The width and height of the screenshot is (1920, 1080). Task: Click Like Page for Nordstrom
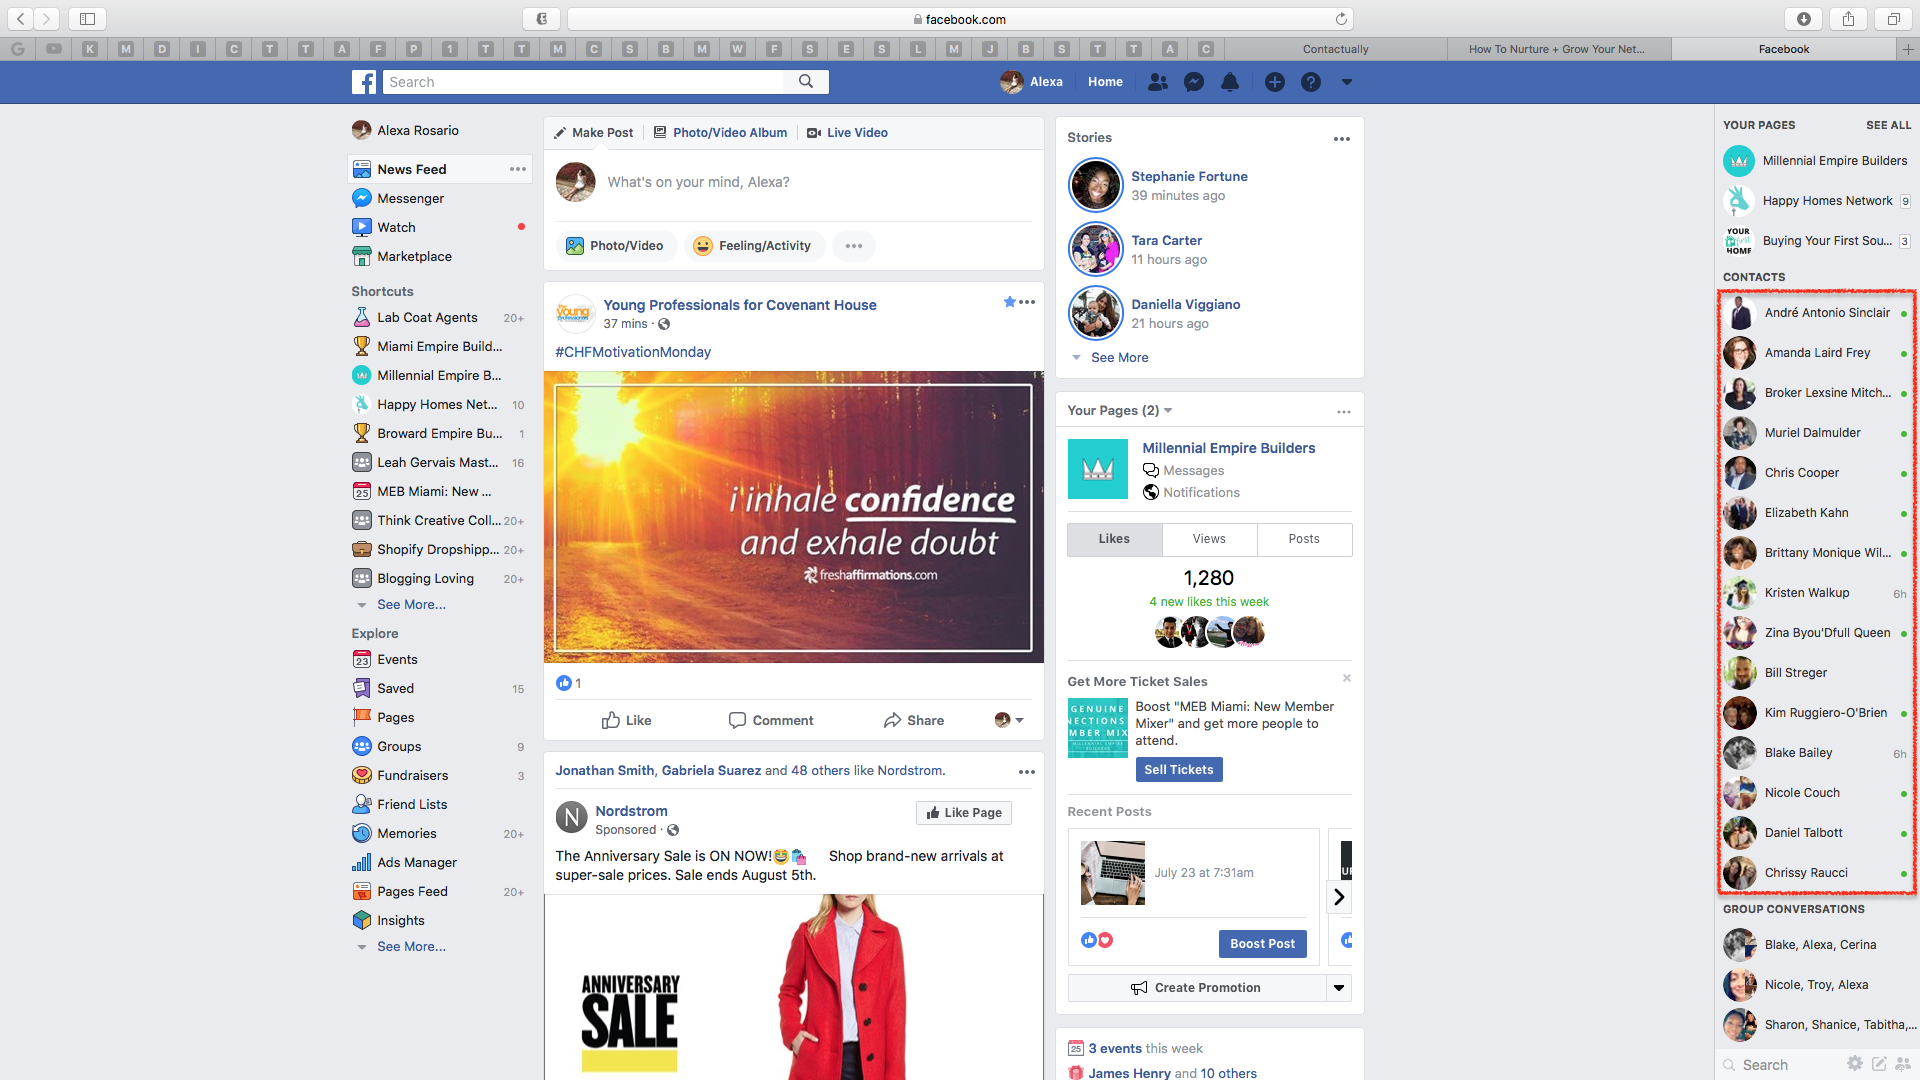pos(964,813)
